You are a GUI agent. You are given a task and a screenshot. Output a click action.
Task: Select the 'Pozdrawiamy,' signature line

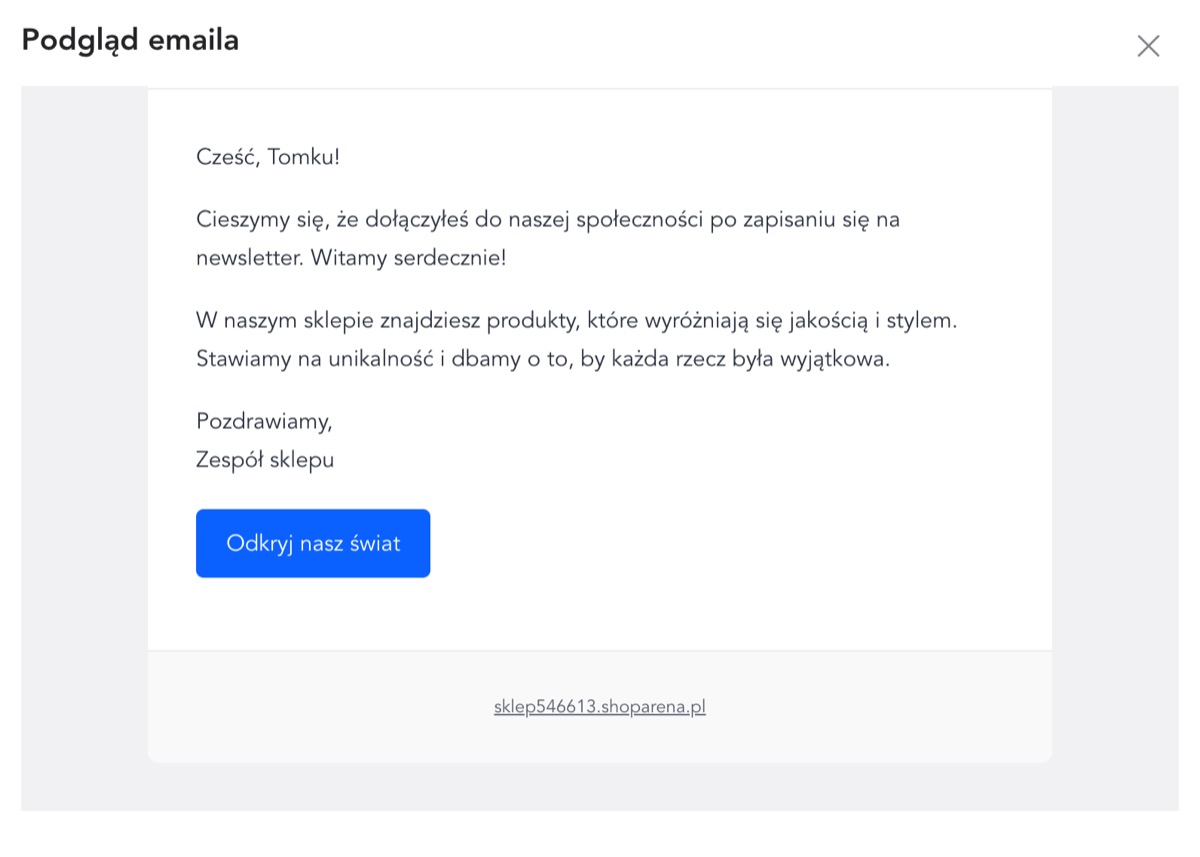pyautogui.click(x=264, y=421)
